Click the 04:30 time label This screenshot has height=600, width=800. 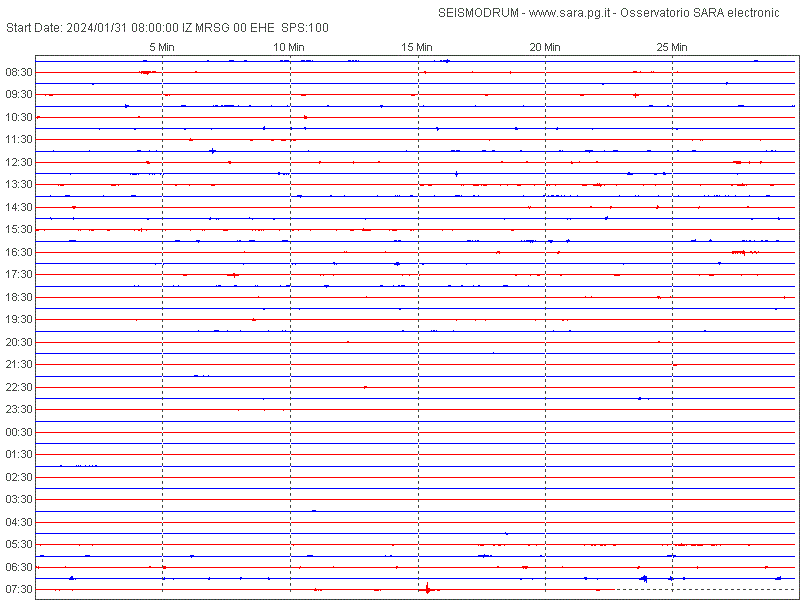pyautogui.click(x=19, y=522)
